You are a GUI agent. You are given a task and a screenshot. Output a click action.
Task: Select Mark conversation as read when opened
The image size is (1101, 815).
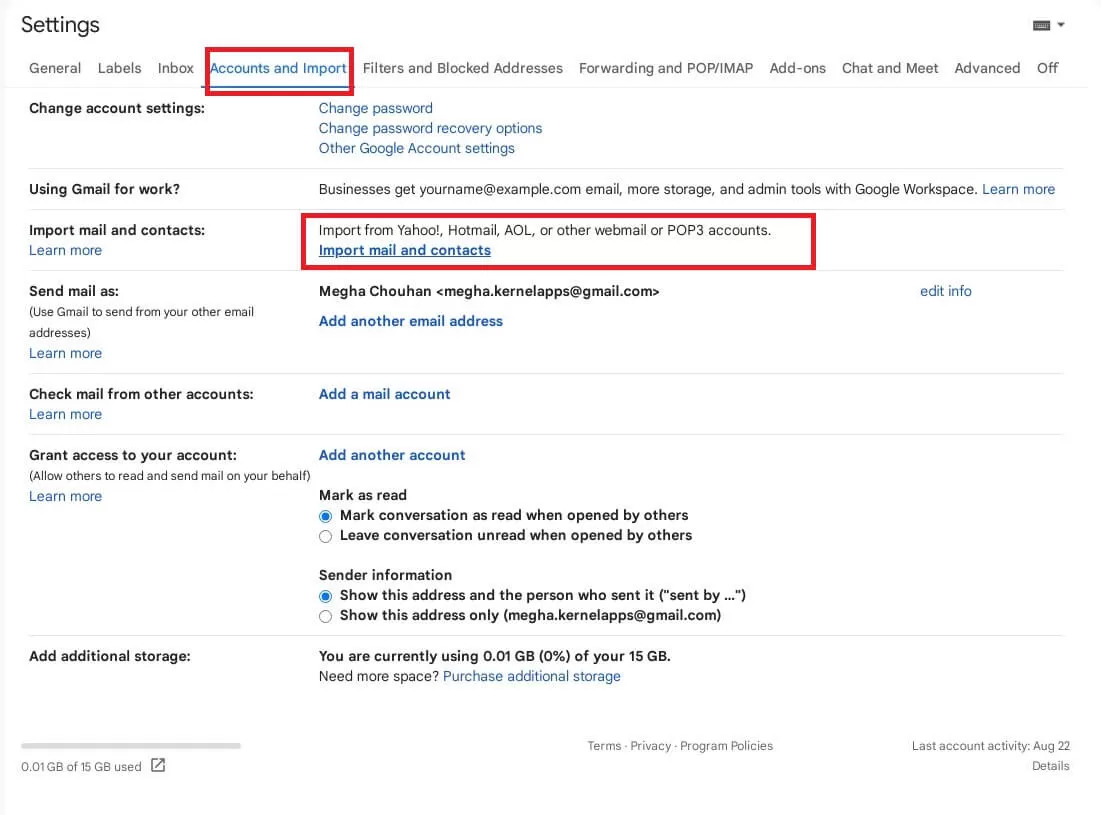pyautogui.click(x=325, y=515)
